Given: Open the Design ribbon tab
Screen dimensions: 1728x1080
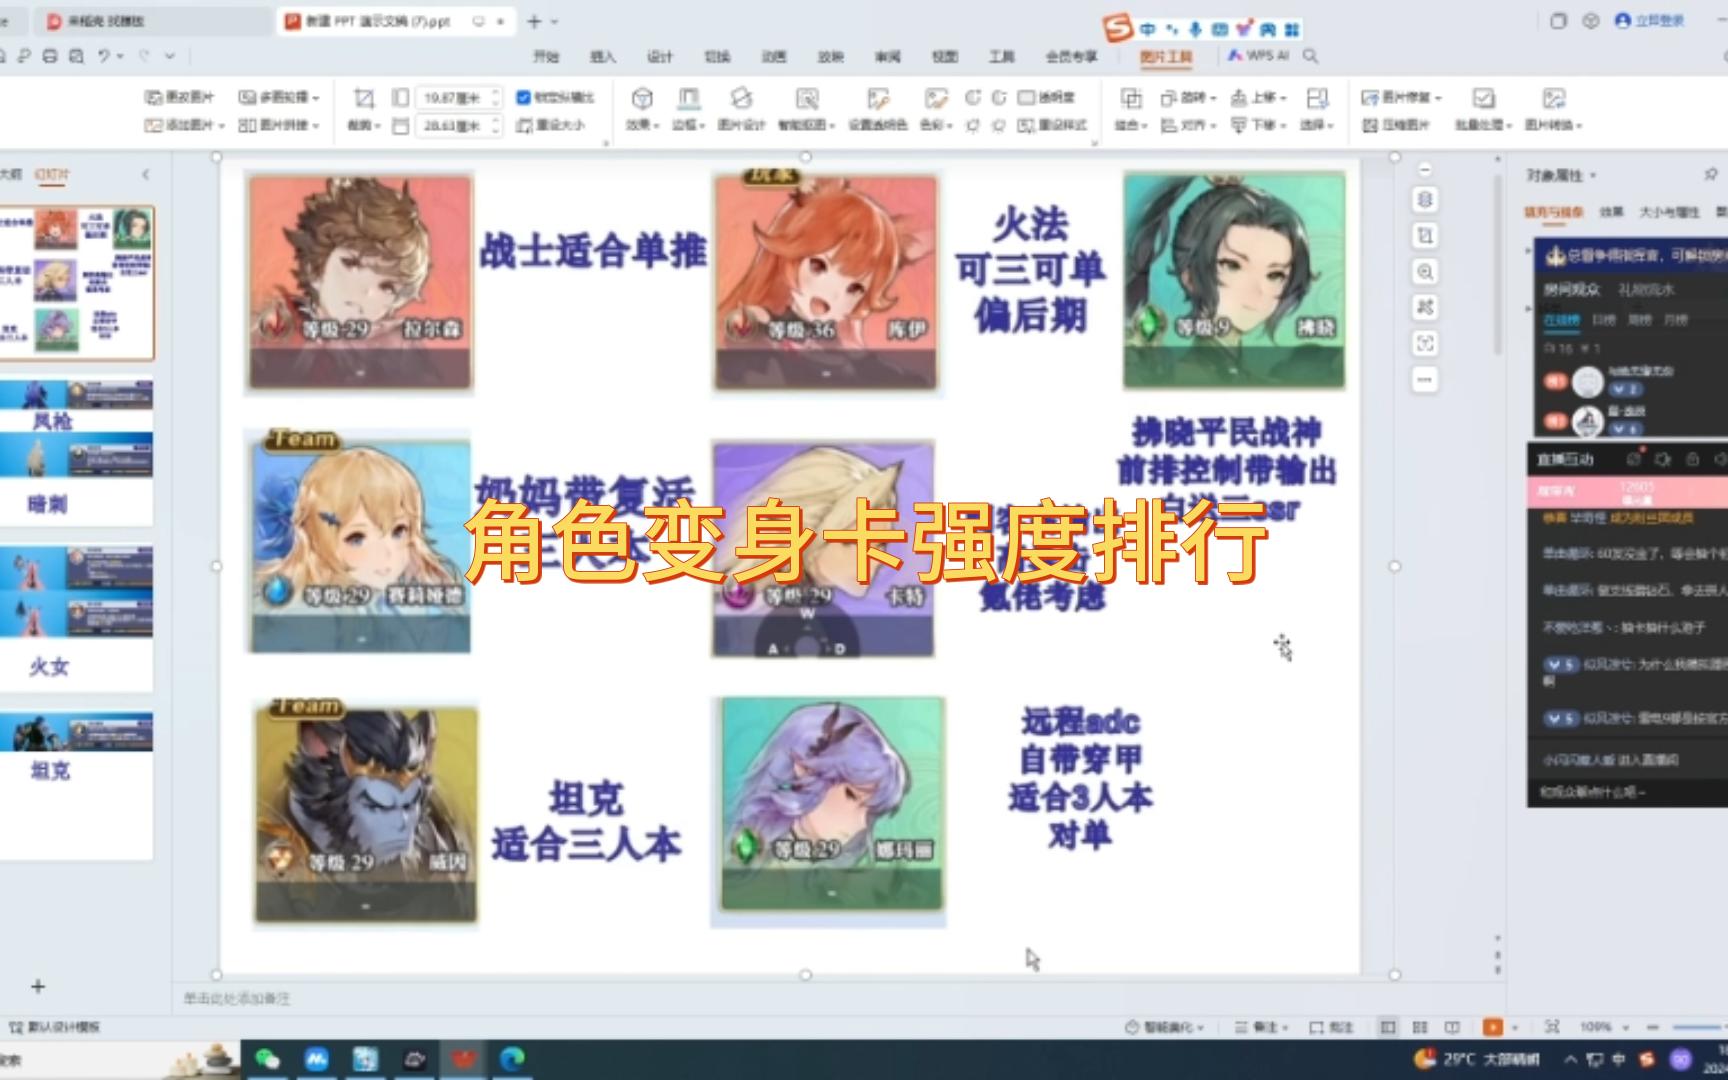Looking at the screenshot, I should [660, 57].
